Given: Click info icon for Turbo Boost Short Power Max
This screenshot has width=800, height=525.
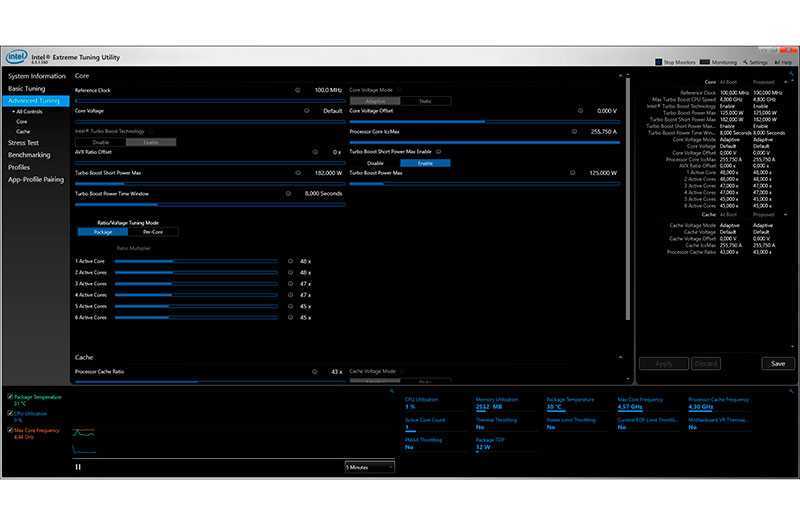Looking at the screenshot, I should coord(298,173).
